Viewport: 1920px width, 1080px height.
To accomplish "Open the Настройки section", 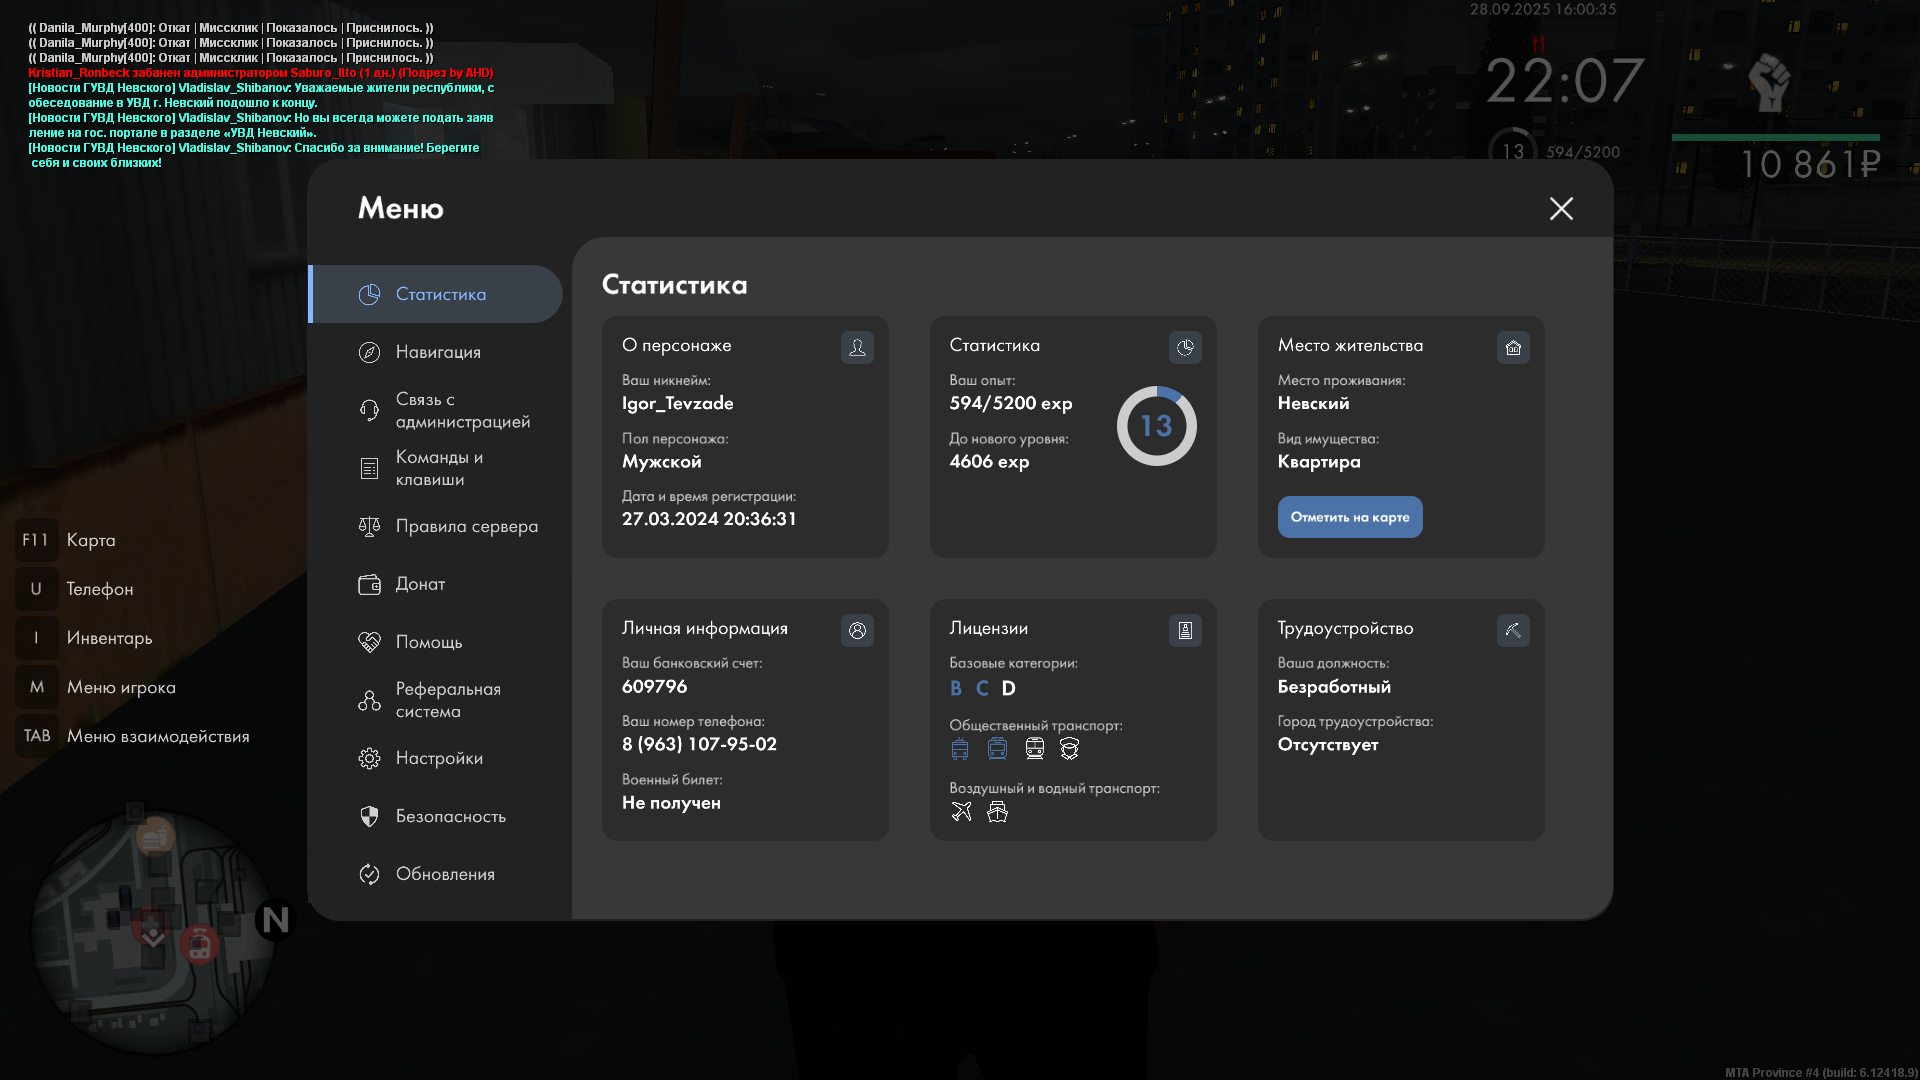I will tap(437, 758).
